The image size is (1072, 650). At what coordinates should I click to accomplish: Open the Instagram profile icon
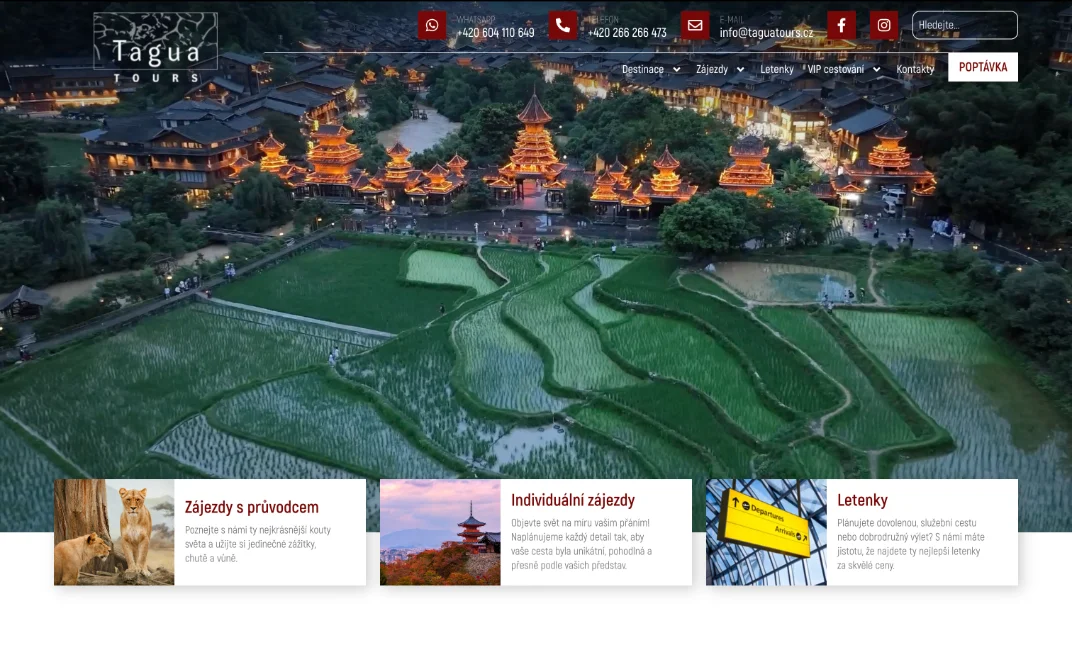(884, 25)
